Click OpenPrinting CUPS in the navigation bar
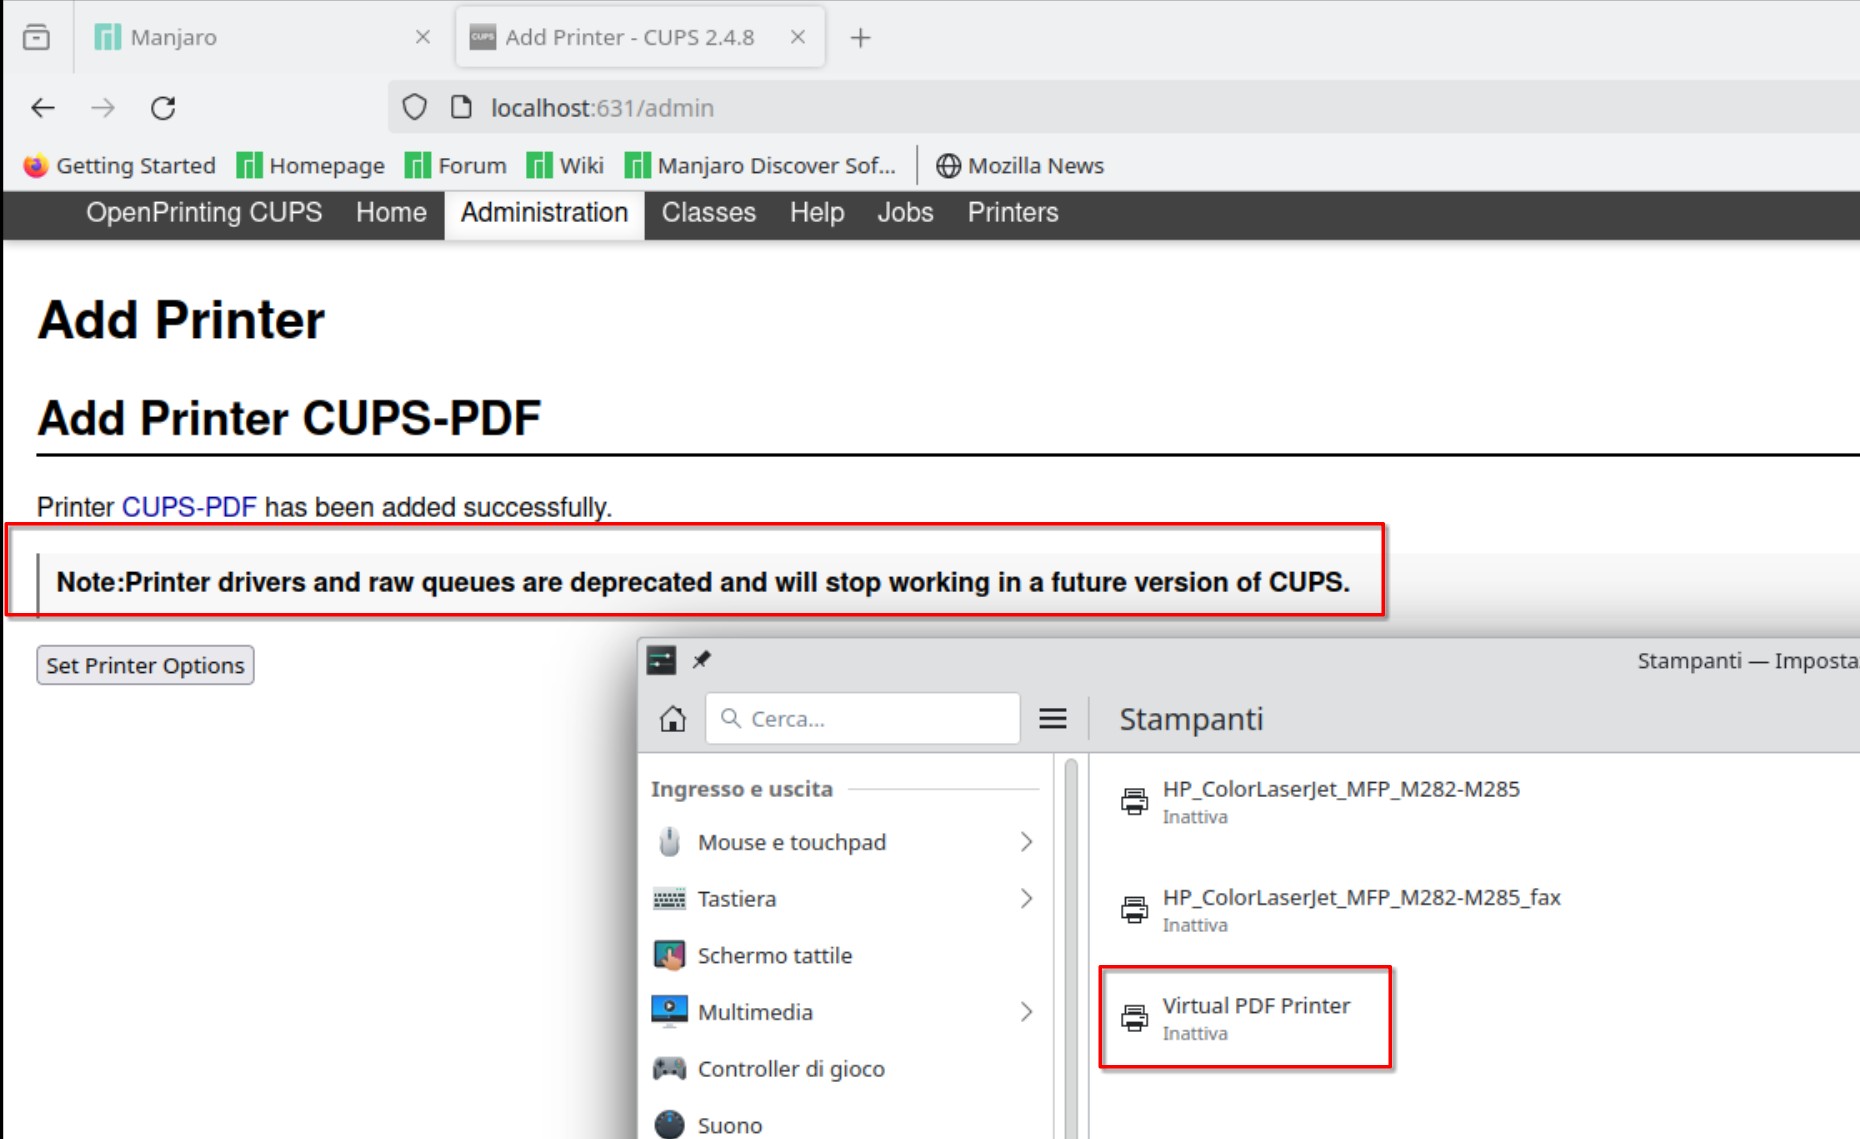This screenshot has width=1860, height=1139. click(204, 213)
